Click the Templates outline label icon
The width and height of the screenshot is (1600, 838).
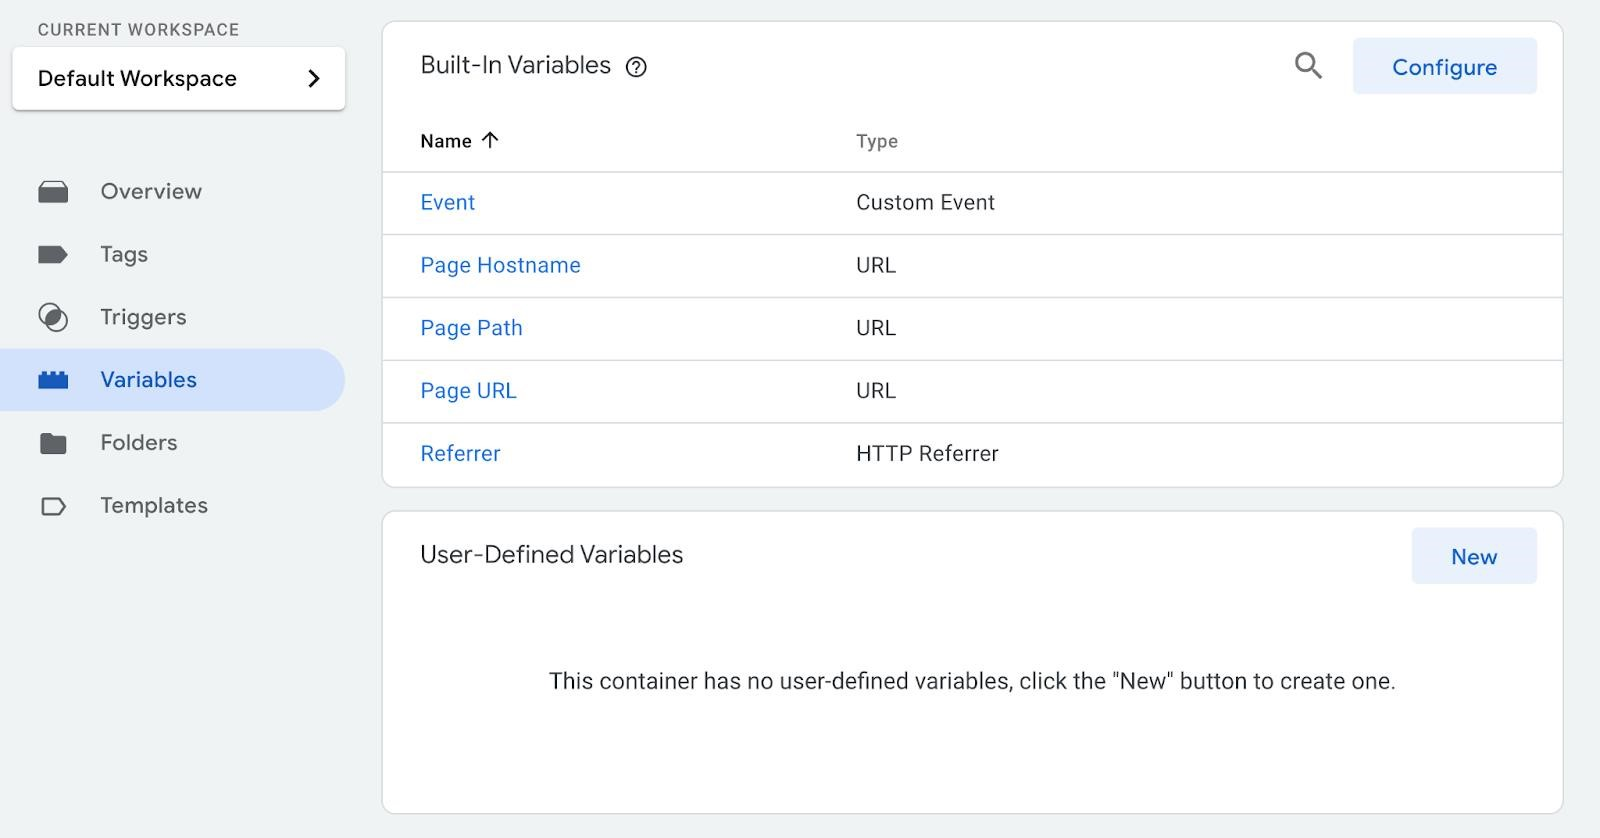pos(53,506)
